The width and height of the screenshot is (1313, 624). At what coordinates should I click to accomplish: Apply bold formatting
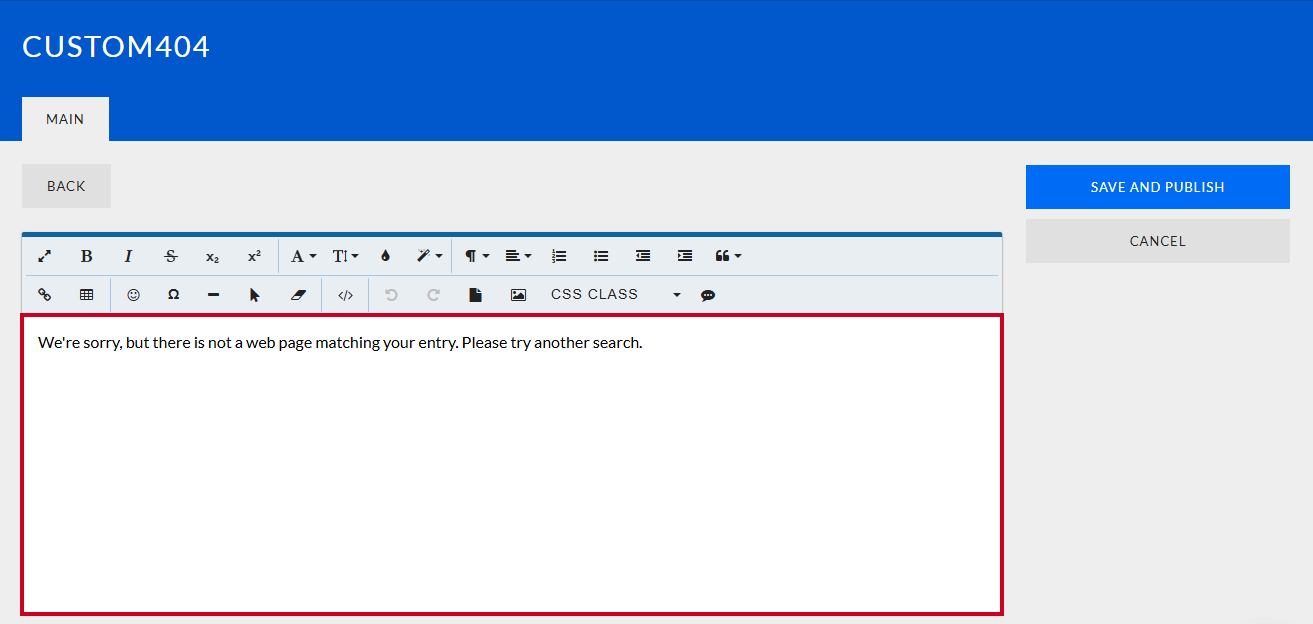click(86, 256)
